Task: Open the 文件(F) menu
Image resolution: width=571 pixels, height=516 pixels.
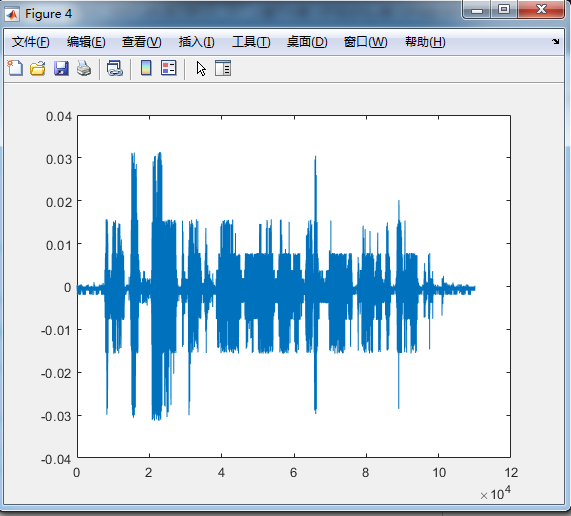Action: coord(31,42)
